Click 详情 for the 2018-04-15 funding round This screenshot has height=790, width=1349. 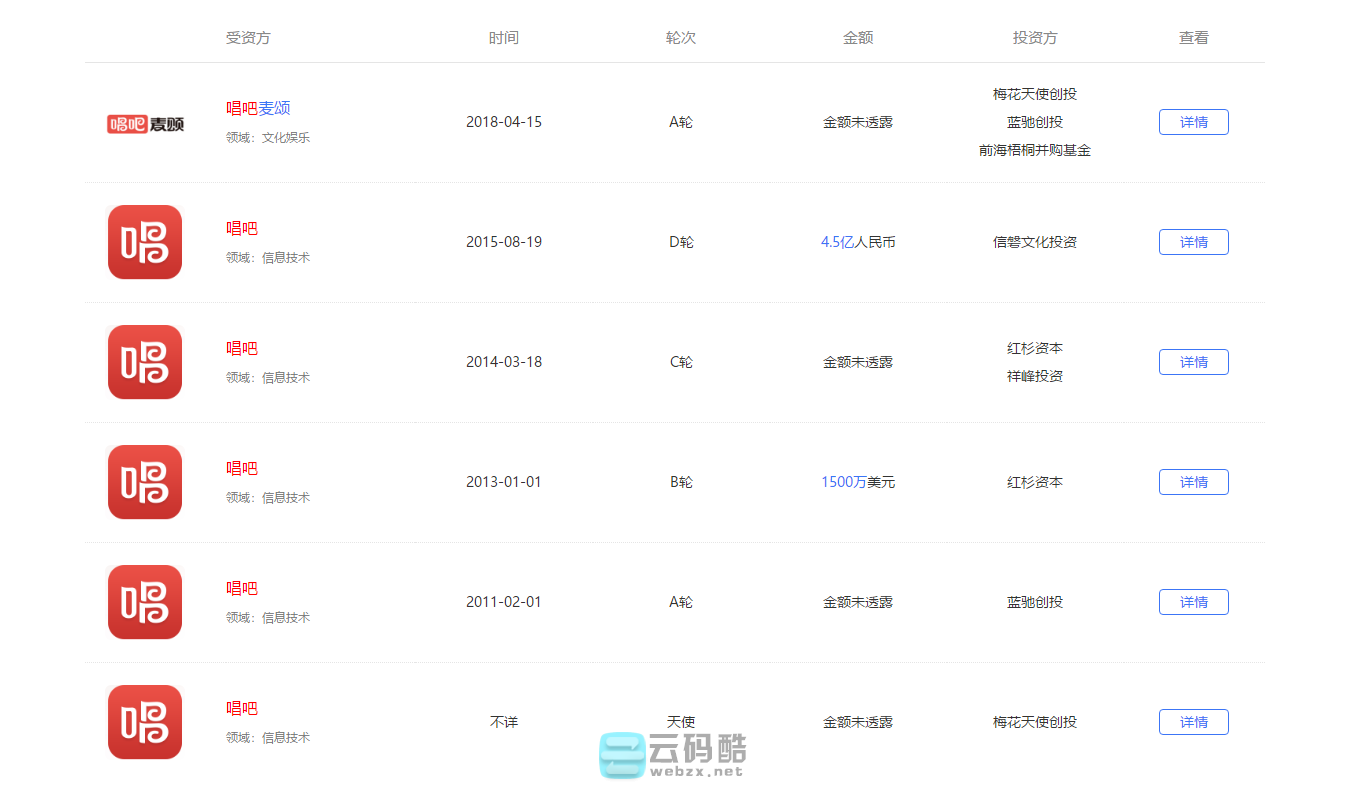pos(1193,121)
